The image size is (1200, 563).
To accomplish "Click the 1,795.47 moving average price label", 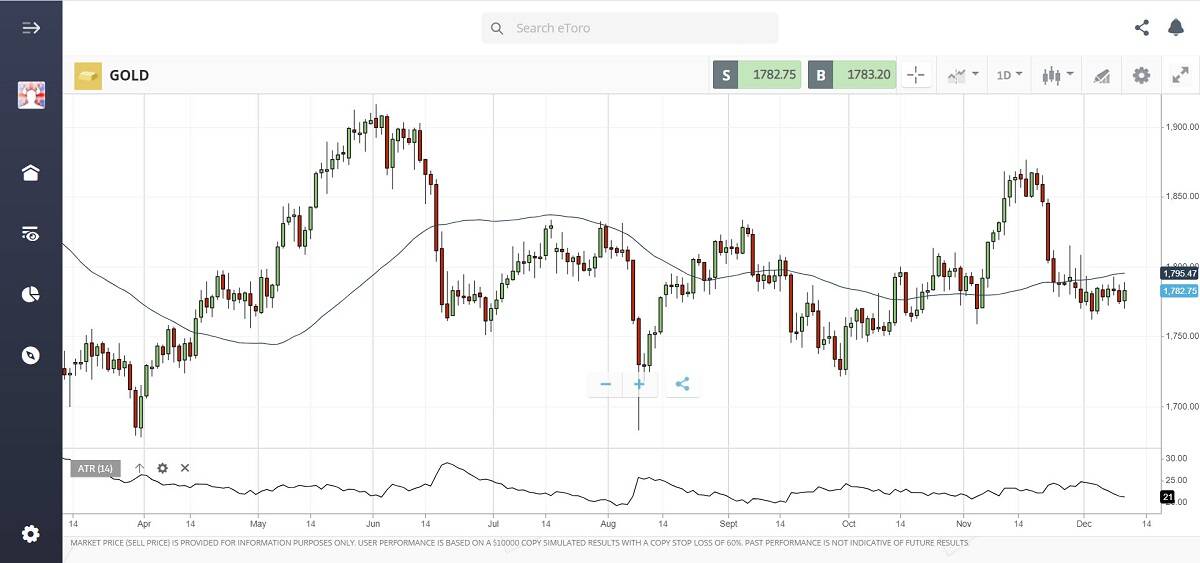I will pos(1179,273).
